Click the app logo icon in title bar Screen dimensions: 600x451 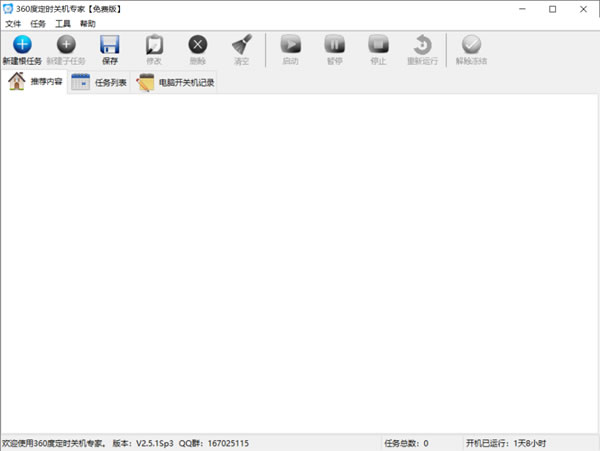coord(8,9)
